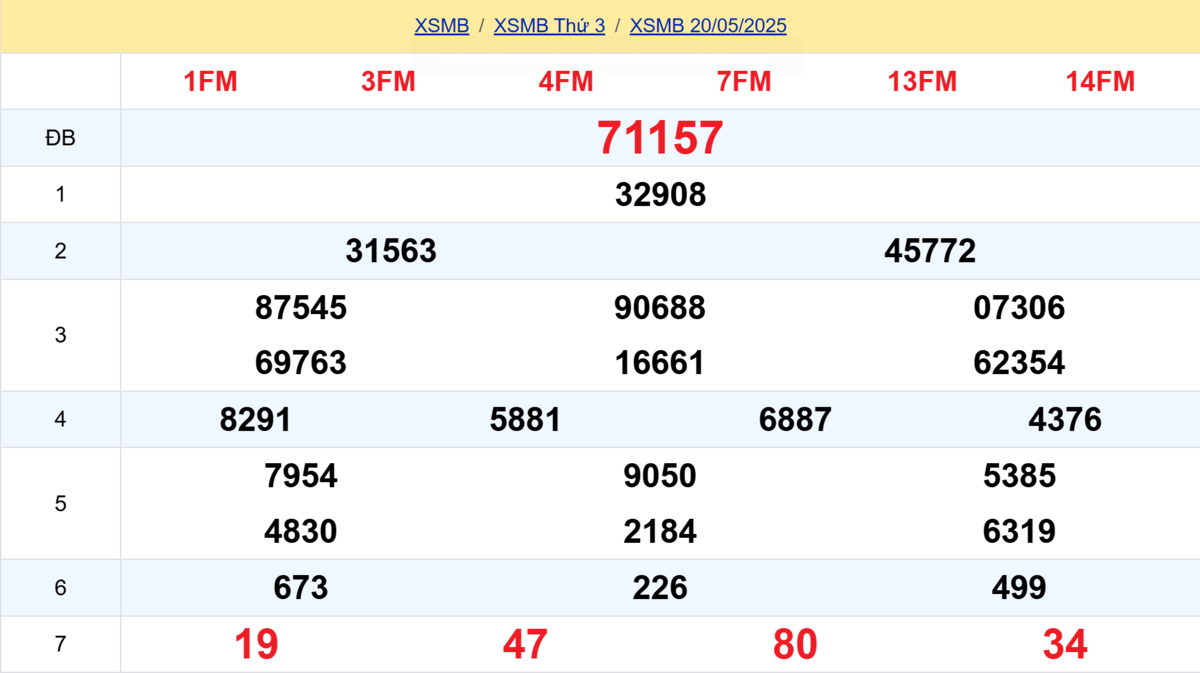Click fifth prize number 2184
This screenshot has height=673, width=1200.
pos(660,531)
